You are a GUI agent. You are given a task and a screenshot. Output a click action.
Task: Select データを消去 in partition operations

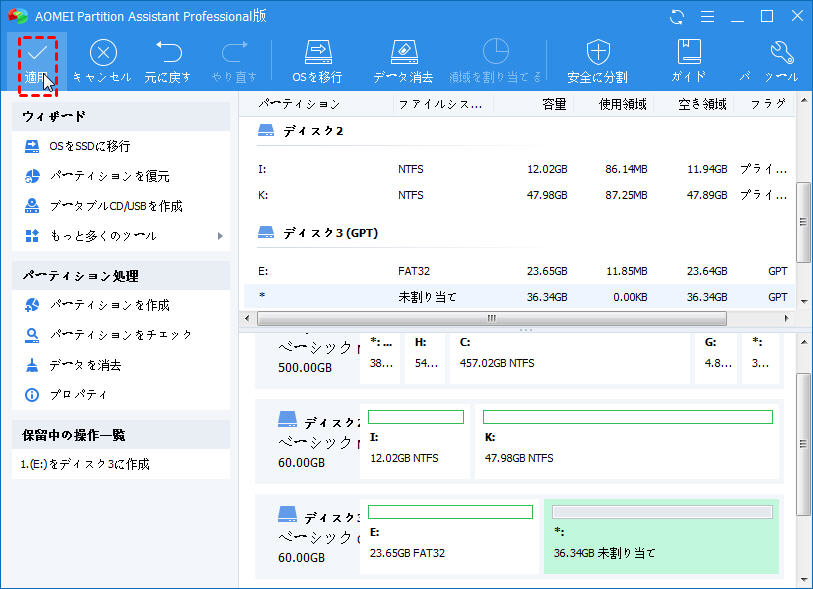(121, 366)
